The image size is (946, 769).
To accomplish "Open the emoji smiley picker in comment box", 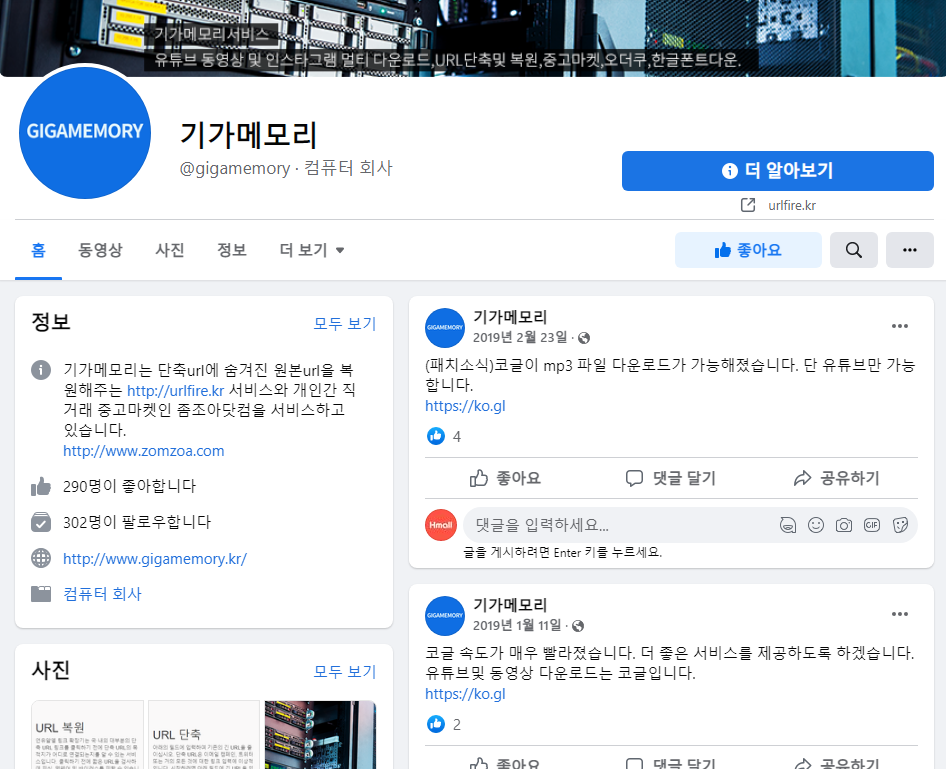I will 816,525.
